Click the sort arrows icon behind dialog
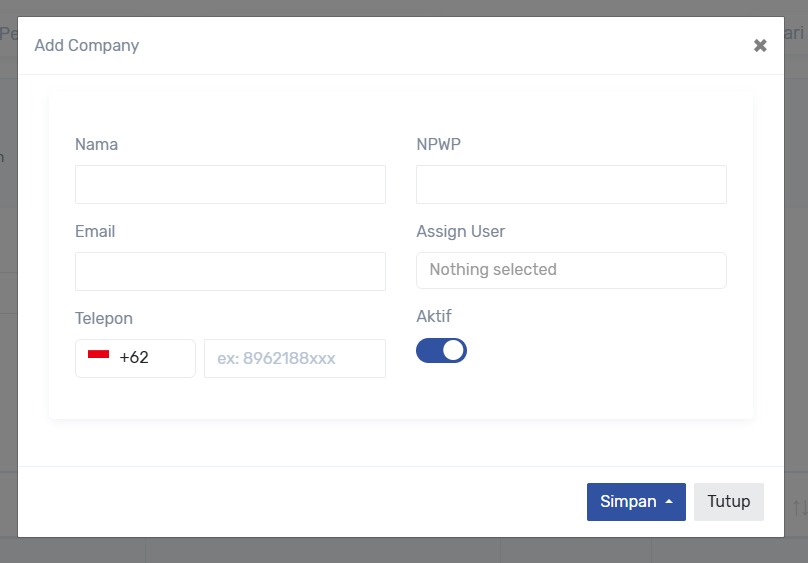The image size is (808, 563). click(799, 508)
